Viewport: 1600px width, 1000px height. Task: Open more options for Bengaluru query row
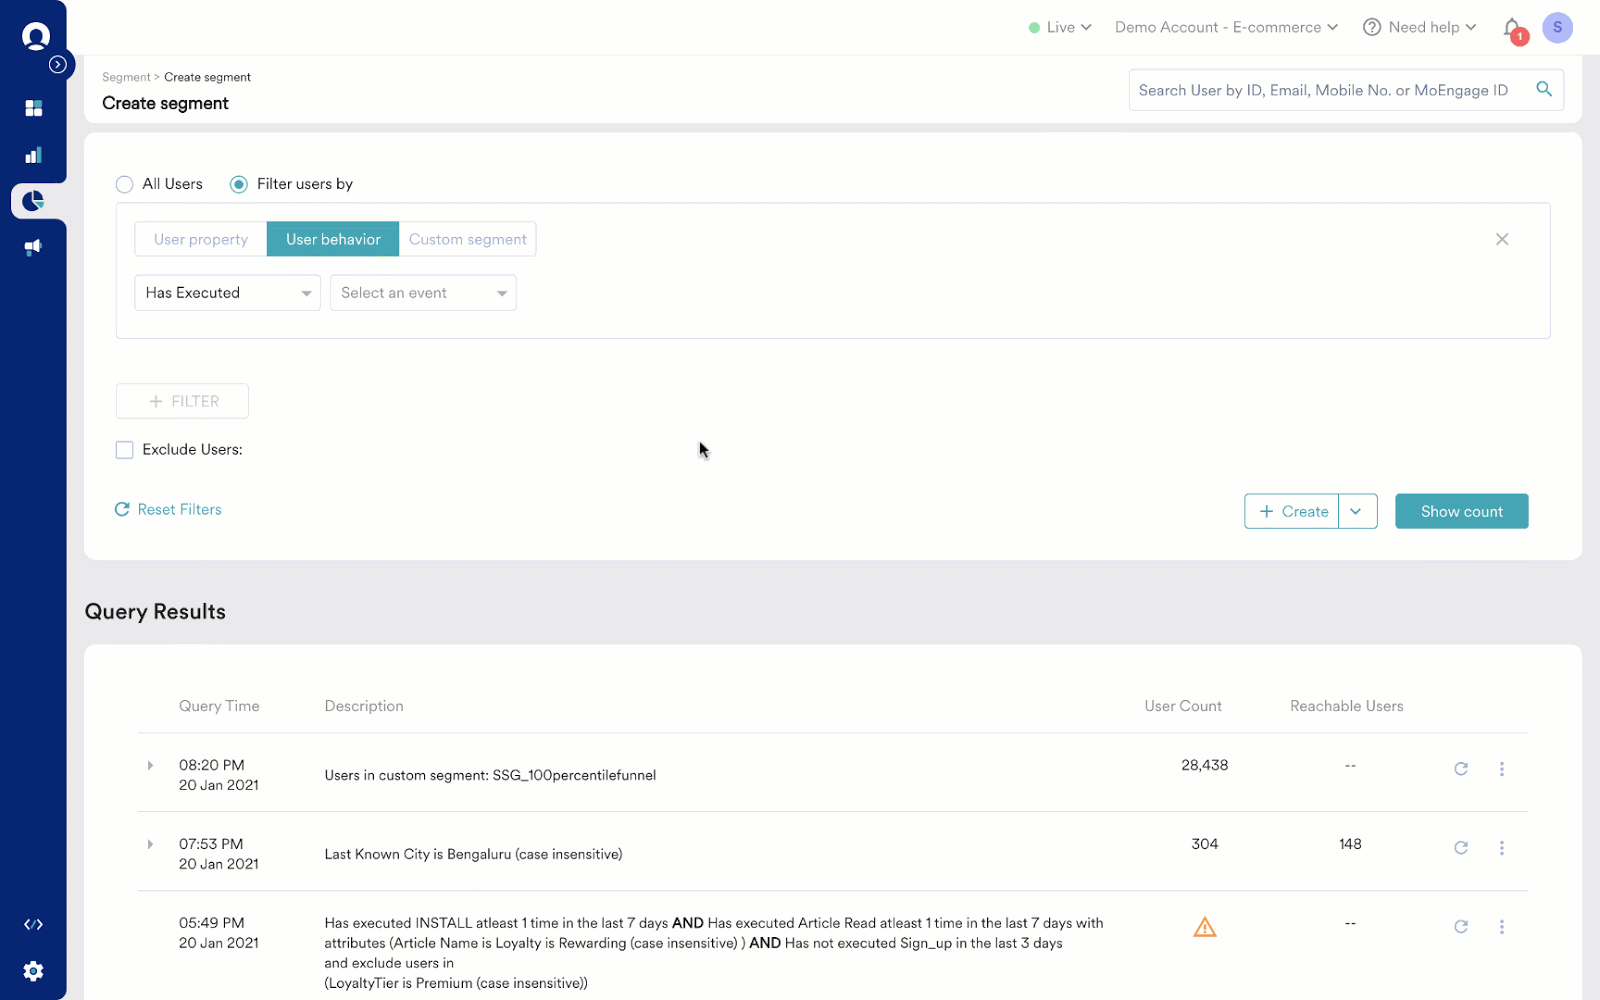[x=1501, y=848]
